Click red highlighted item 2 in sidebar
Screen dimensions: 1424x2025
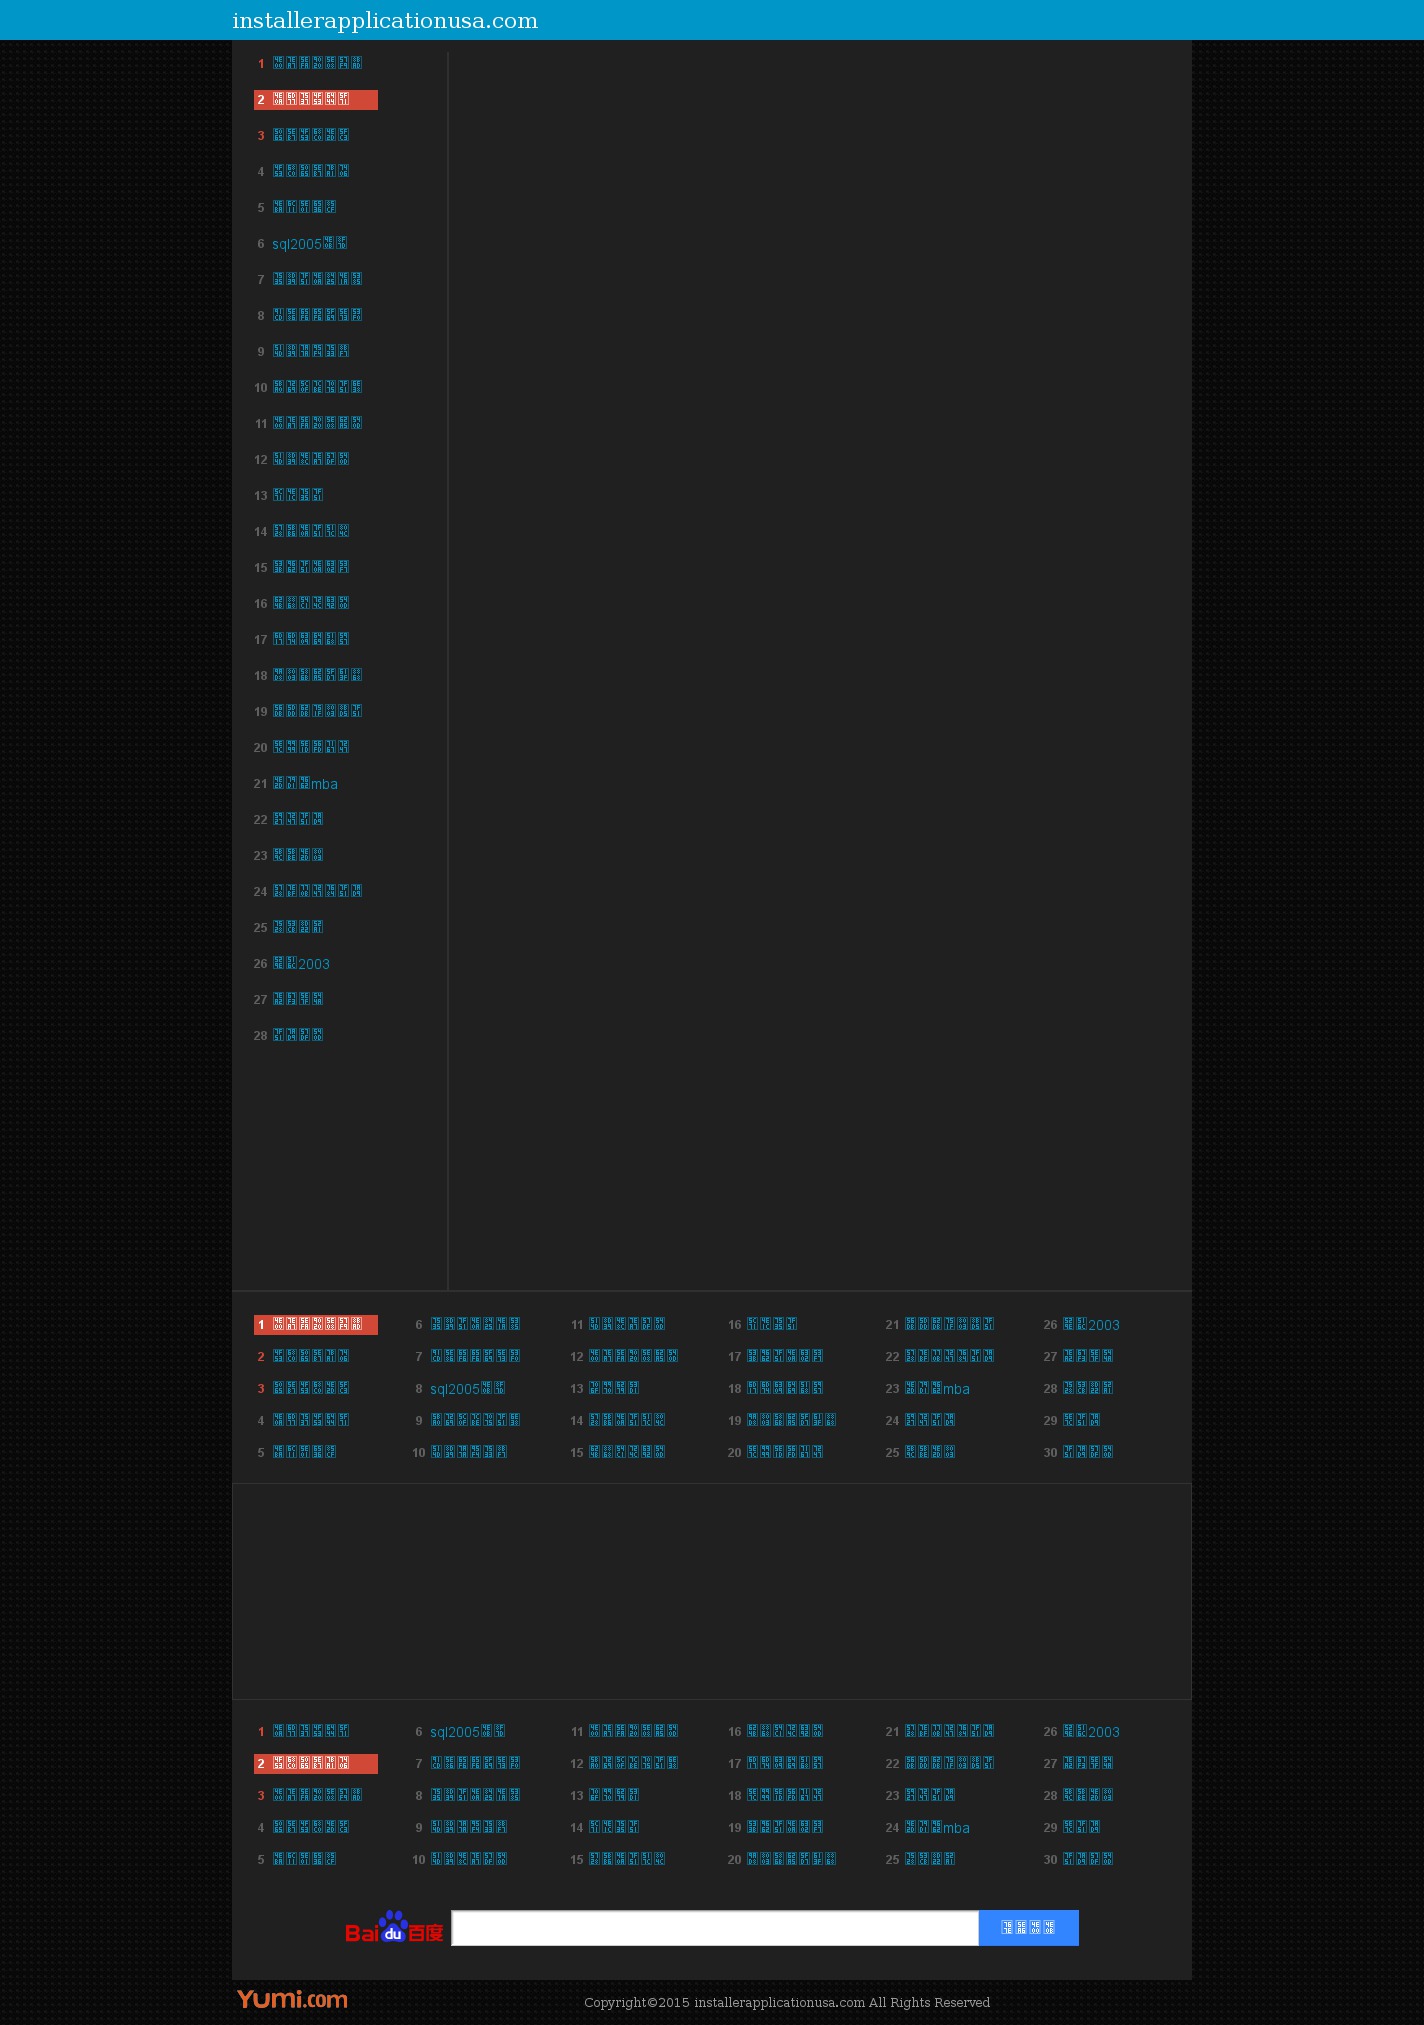[315, 100]
